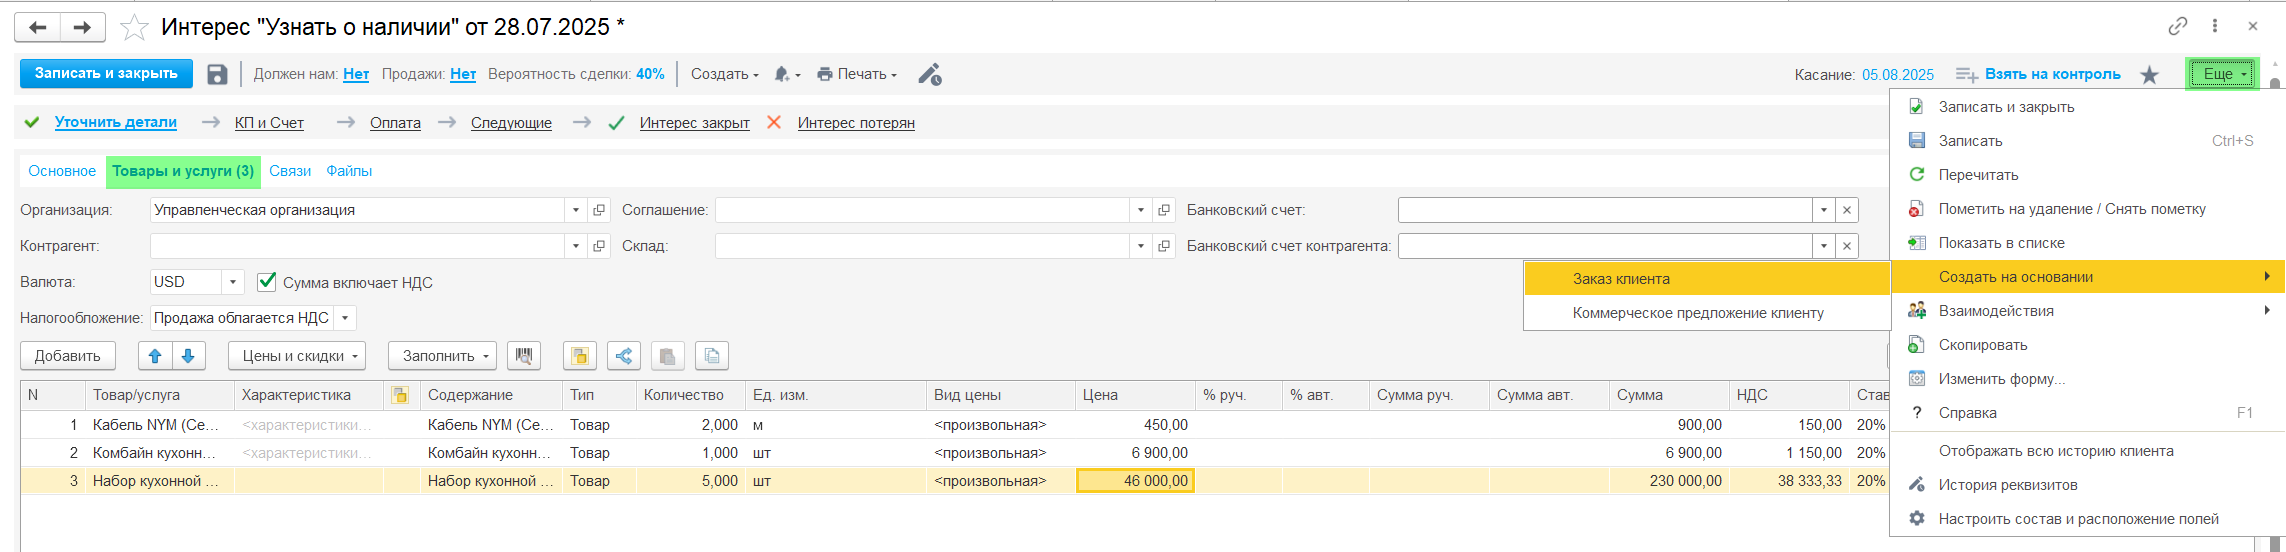2286x552 pixels.
Task: Add the document to favorites with the star outline
Action: click(x=134, y=27)
